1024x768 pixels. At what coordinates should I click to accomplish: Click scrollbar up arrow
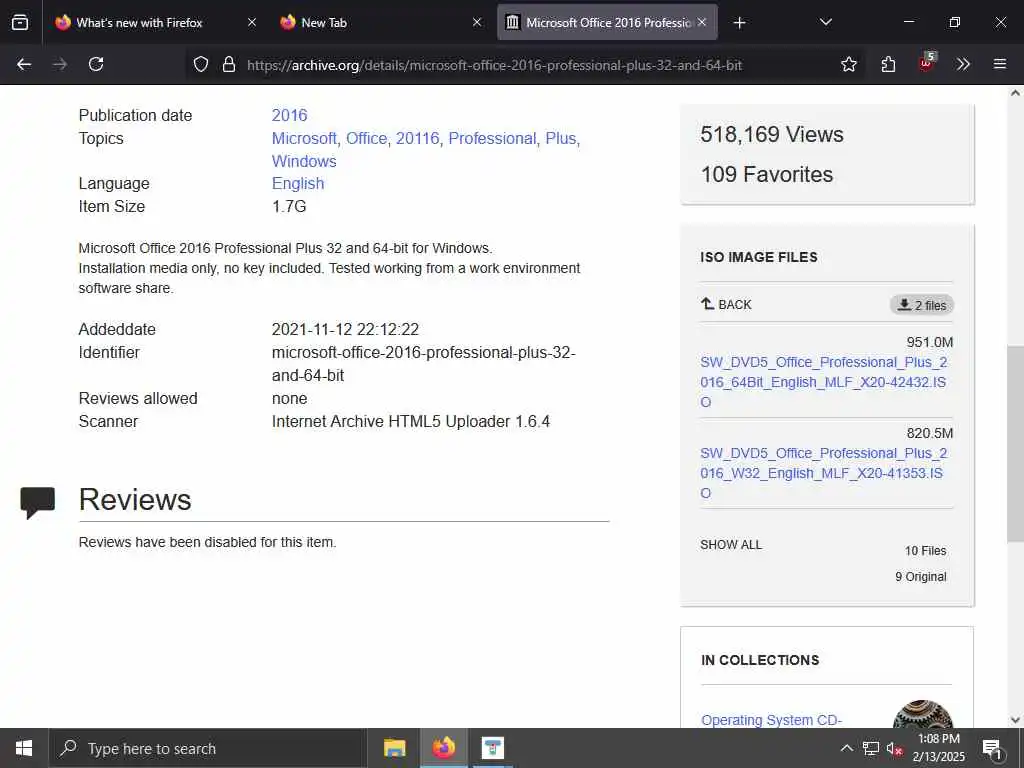[1015, 93]
